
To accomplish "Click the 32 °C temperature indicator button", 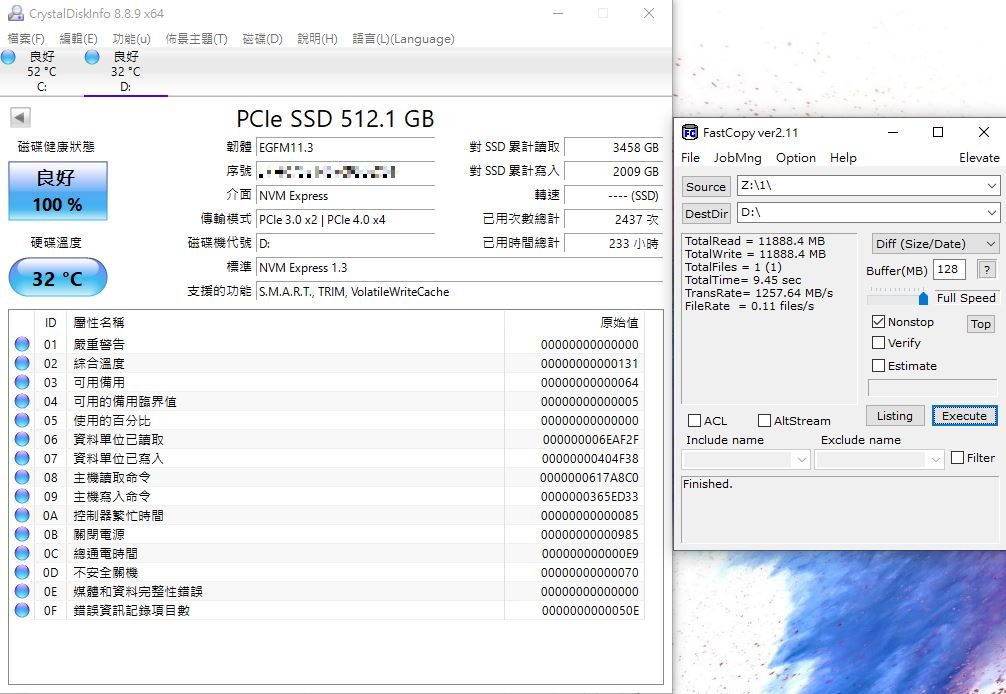I will click(x=58, y=278).
